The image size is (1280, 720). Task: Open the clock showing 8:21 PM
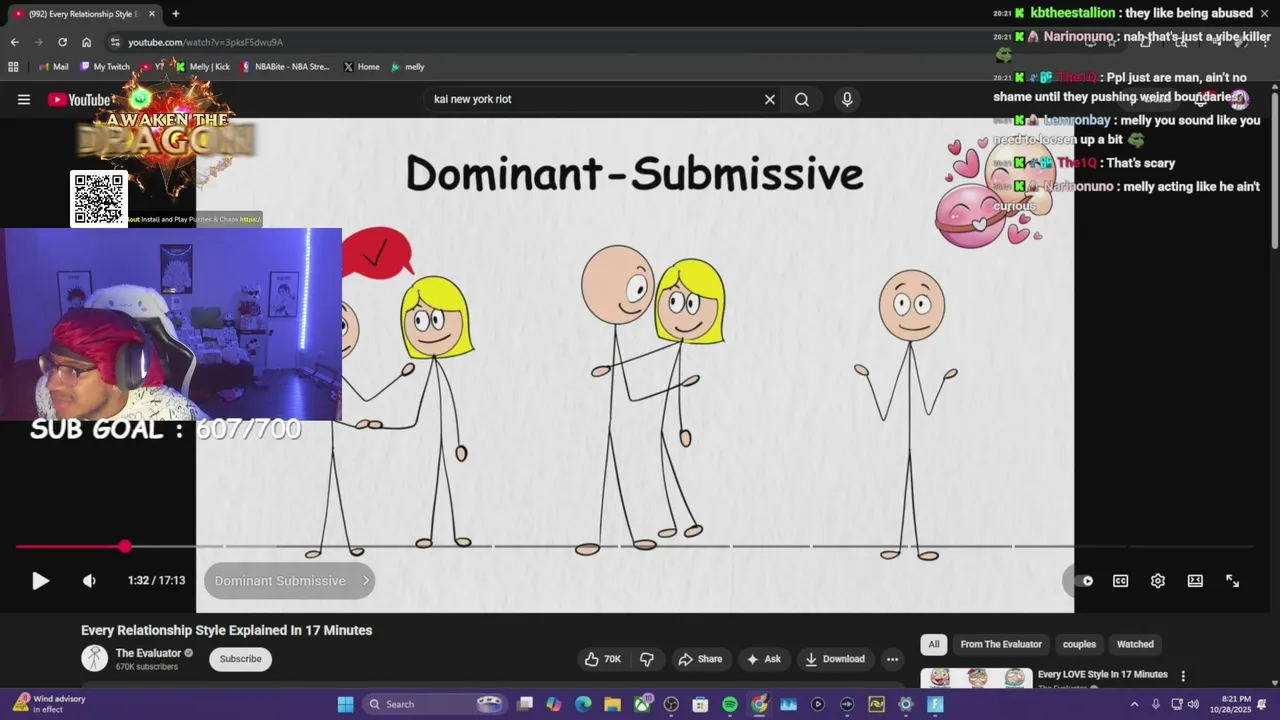point(1236,704)
